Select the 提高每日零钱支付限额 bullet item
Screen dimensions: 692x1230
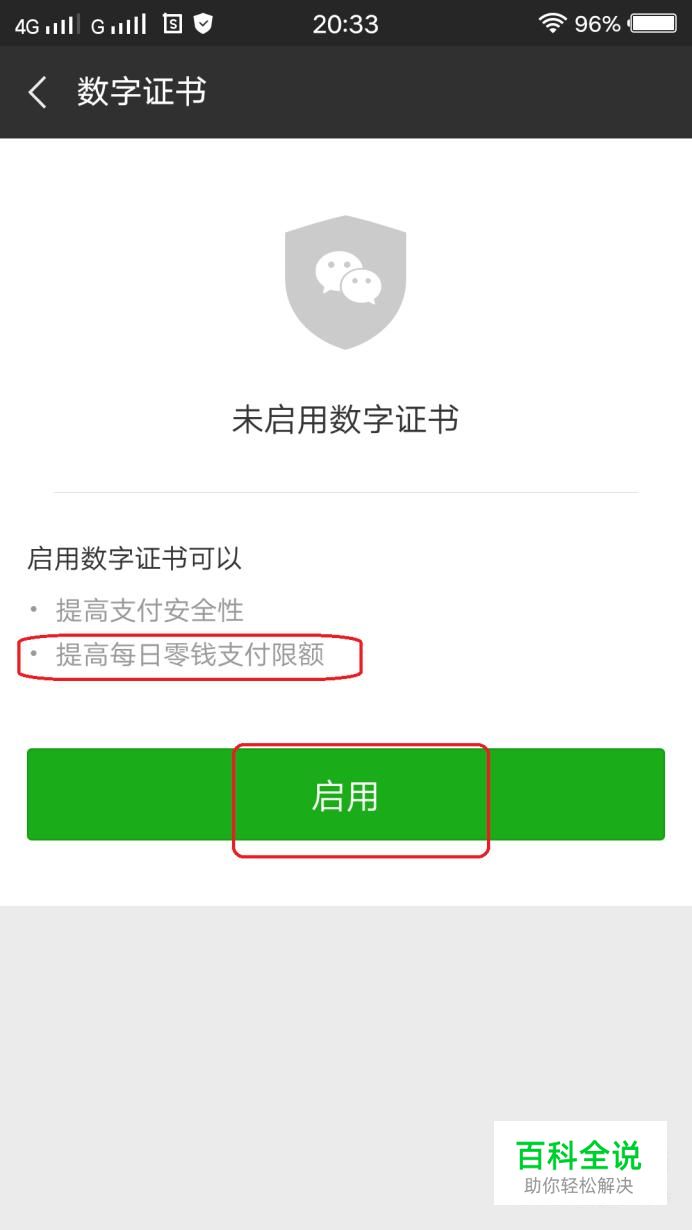pos(190,655)
